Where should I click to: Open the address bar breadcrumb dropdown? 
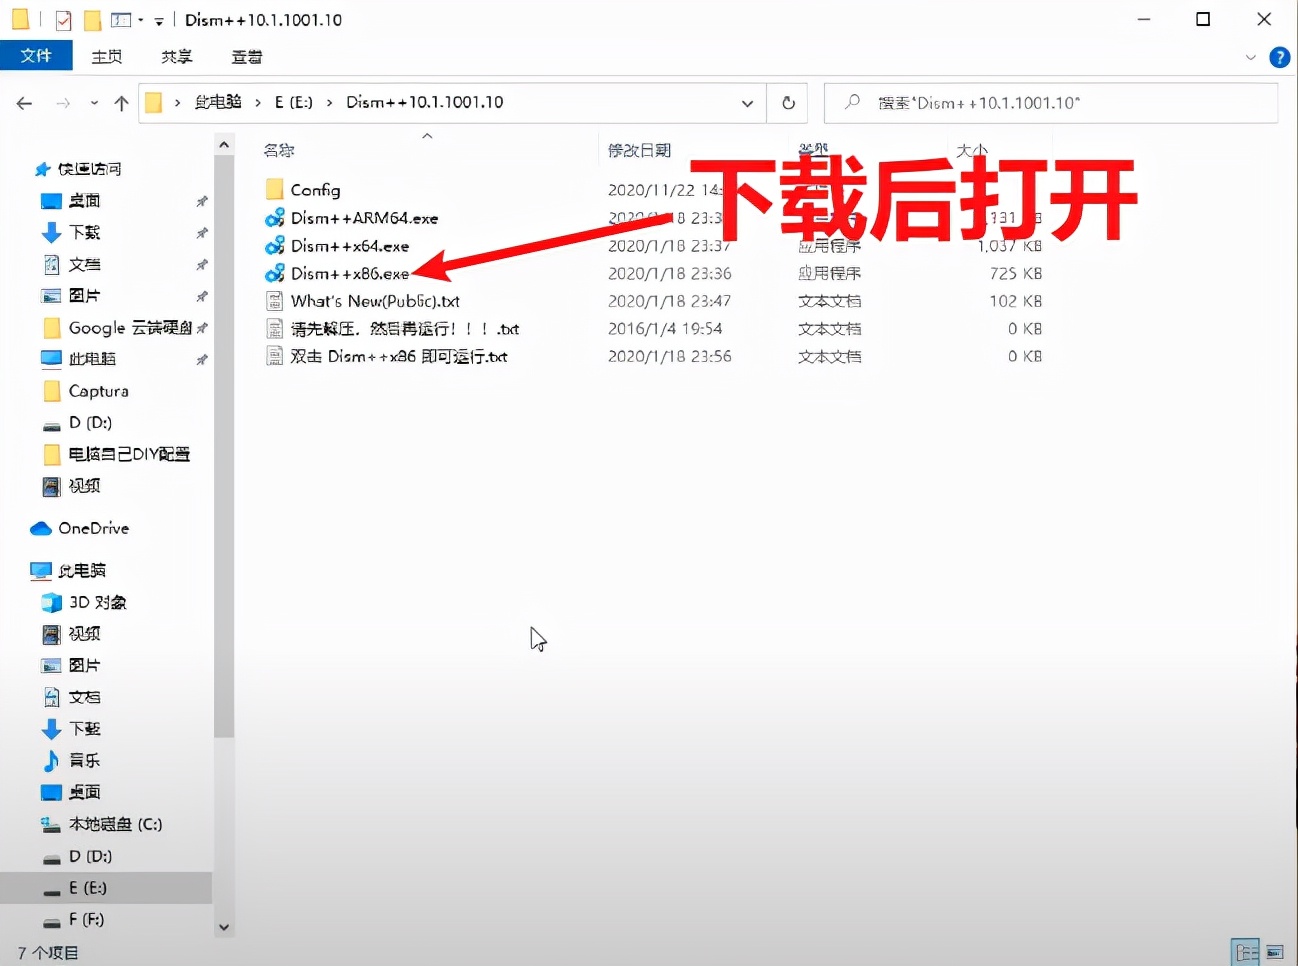[747, 103]
